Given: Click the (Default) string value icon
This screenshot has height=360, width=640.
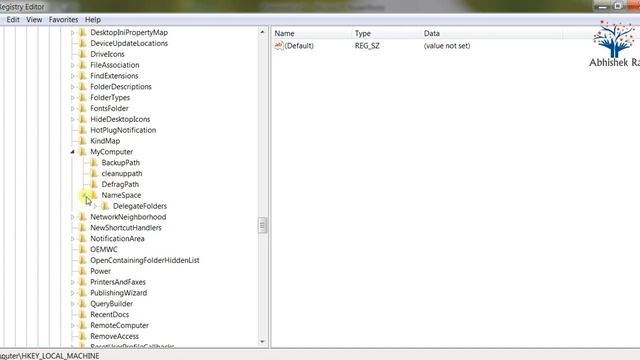Looking at the screenshot, I should pos(279,45).
